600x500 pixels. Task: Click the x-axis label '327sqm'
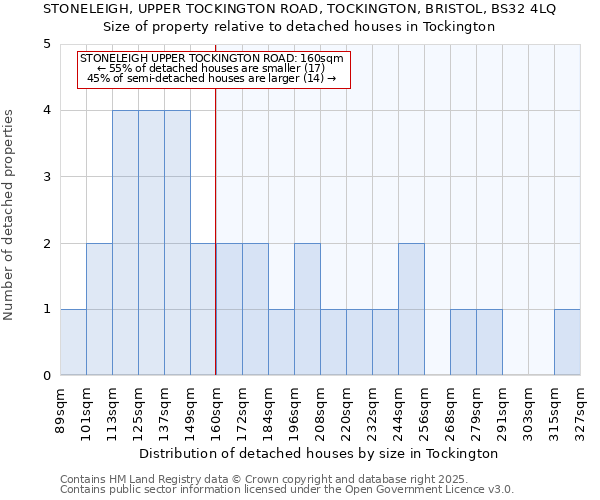580,414
